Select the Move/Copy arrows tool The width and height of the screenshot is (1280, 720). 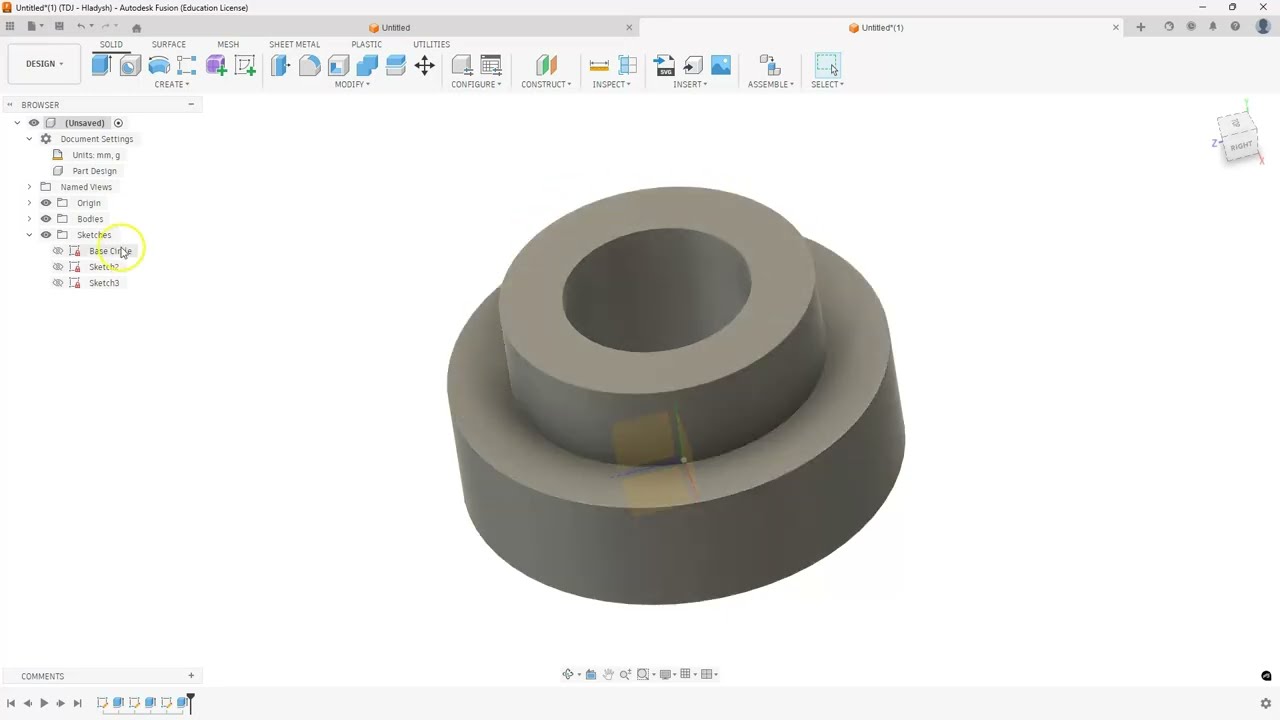tap(425, 66)
